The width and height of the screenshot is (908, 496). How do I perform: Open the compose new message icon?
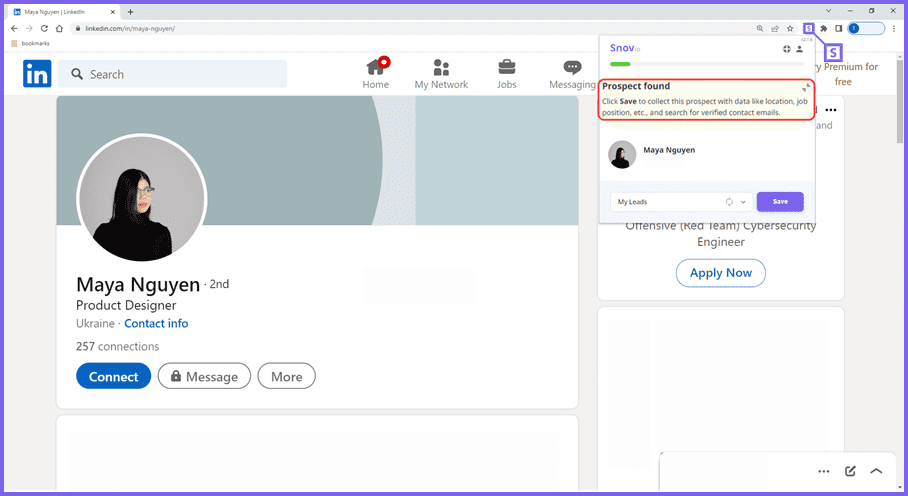point(850,471)
